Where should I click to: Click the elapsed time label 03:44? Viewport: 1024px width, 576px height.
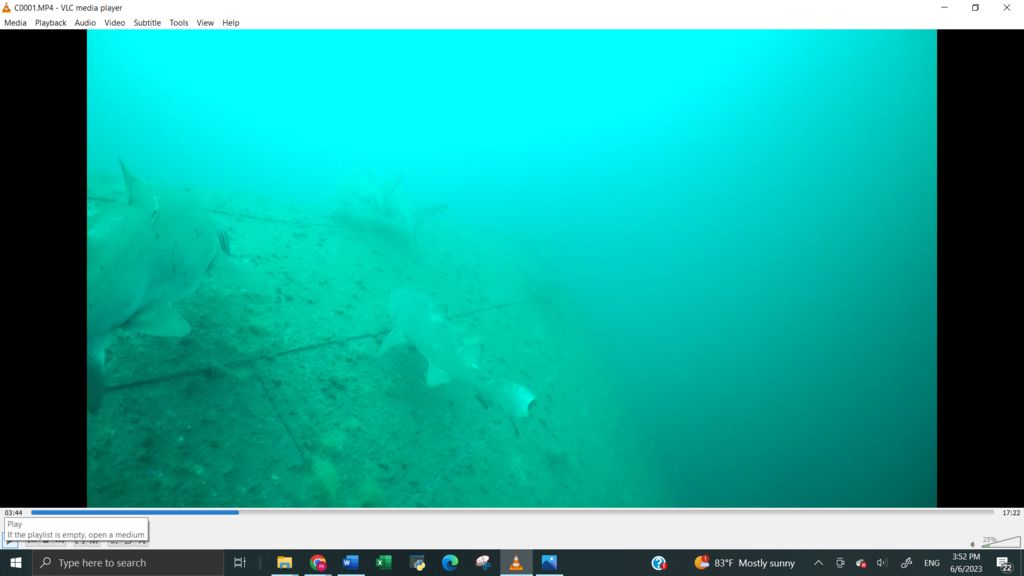coord(13,513)
